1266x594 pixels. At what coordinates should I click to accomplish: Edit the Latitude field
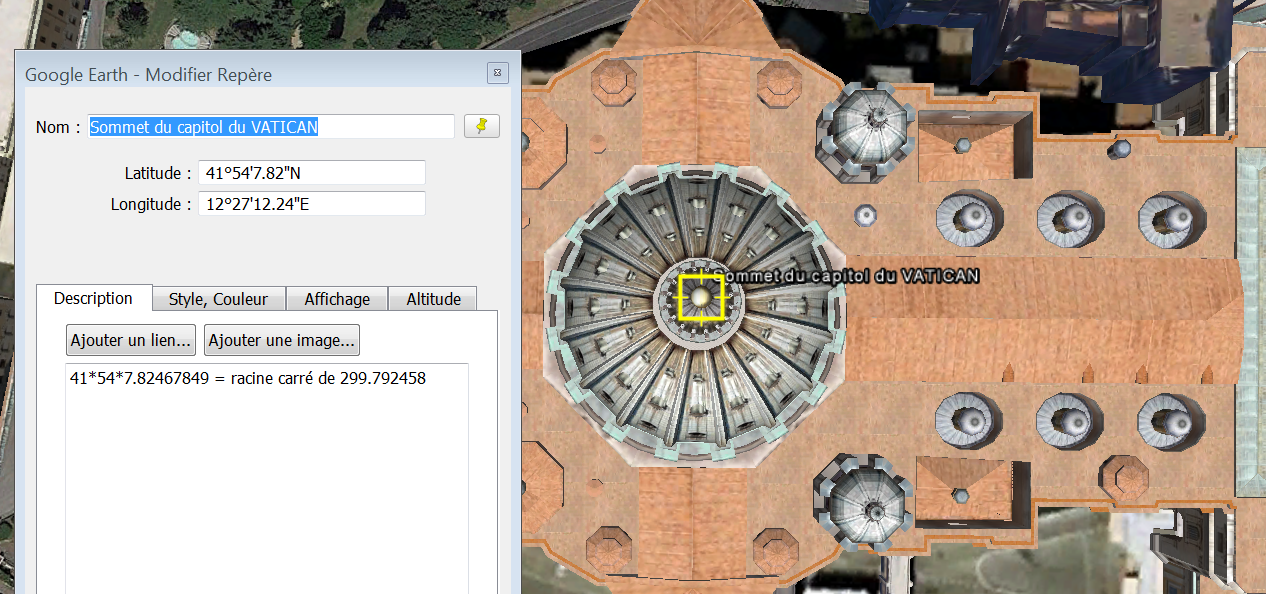pyautogui.click(x=312, y=173)
